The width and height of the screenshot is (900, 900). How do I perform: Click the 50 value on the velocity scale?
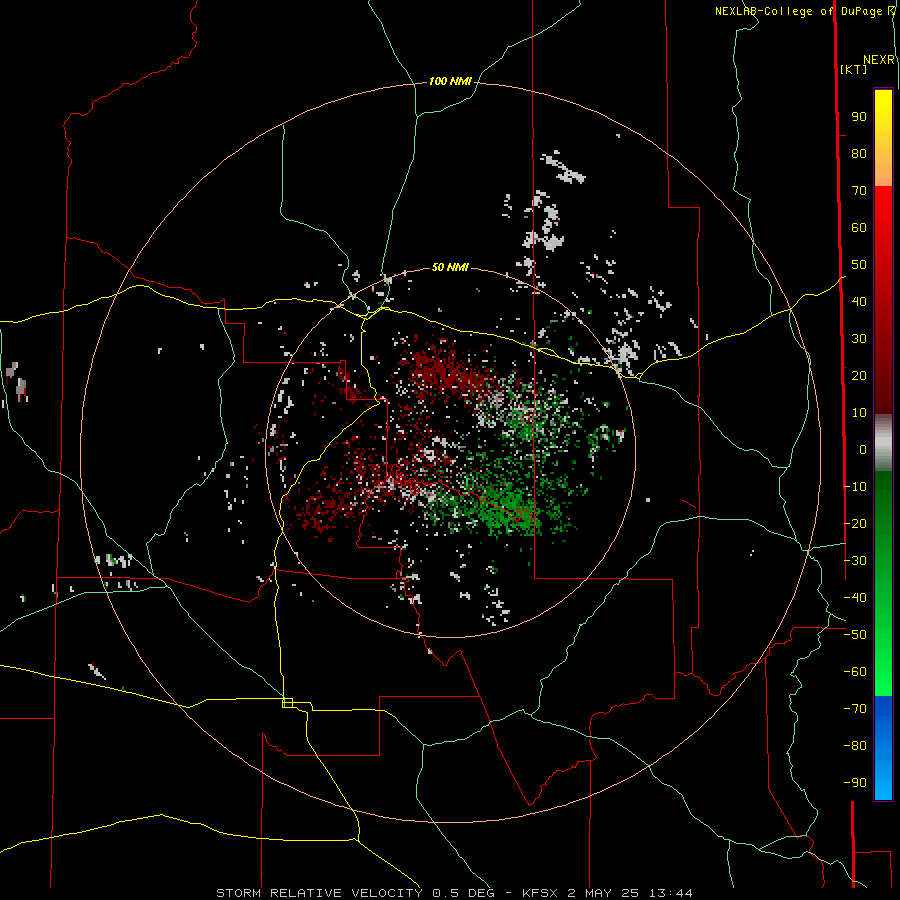859,265
